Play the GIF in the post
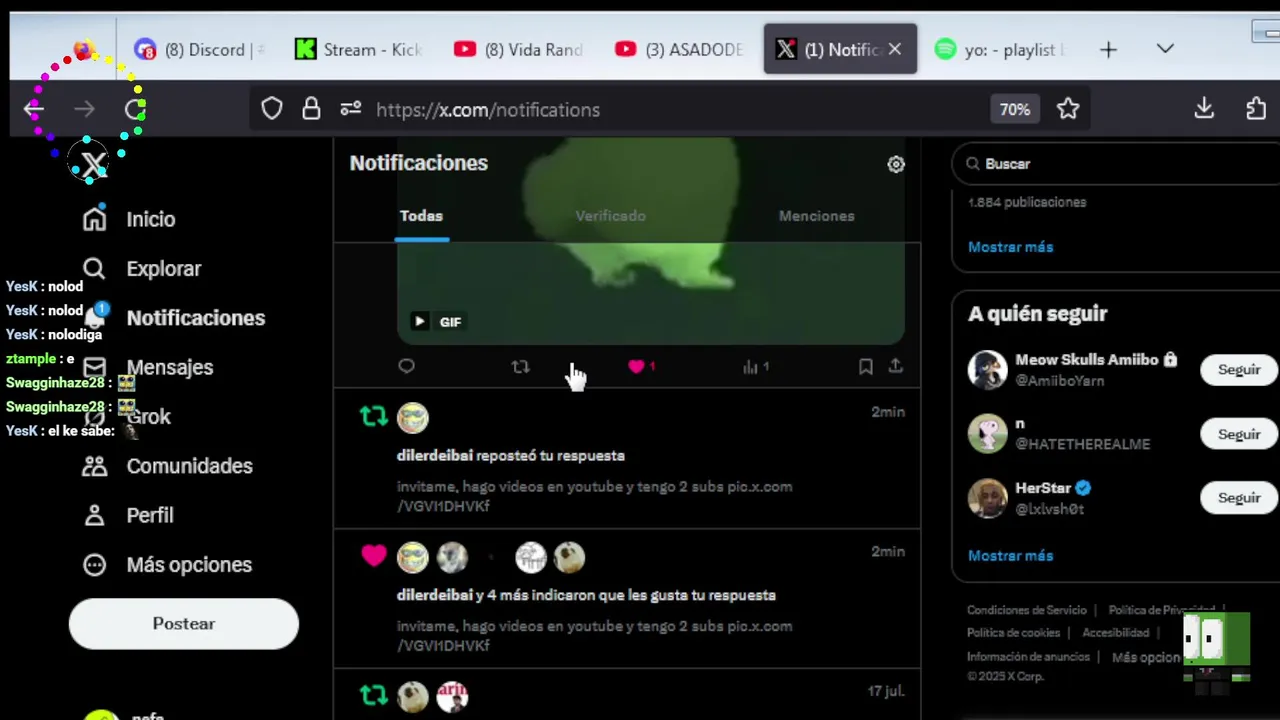 click(x=419, y=322)
